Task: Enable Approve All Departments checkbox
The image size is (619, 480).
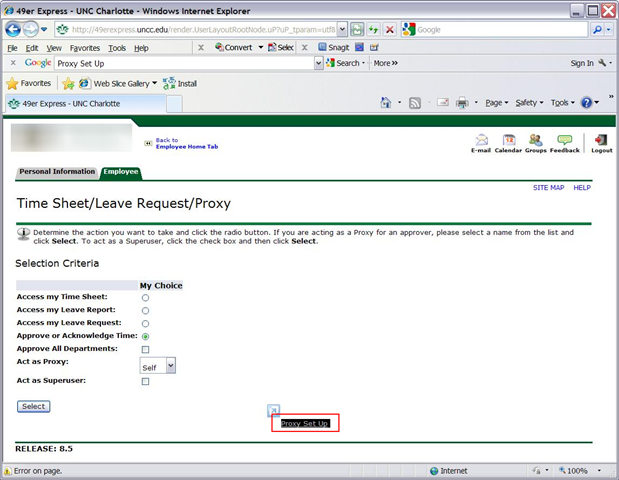Action: [x=145, y=350]
